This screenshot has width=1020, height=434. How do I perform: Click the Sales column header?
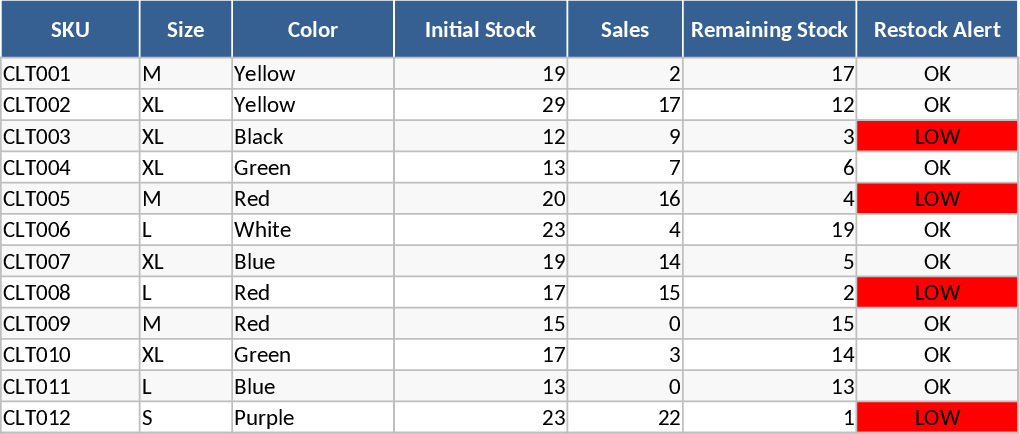[x=625, y=30]
